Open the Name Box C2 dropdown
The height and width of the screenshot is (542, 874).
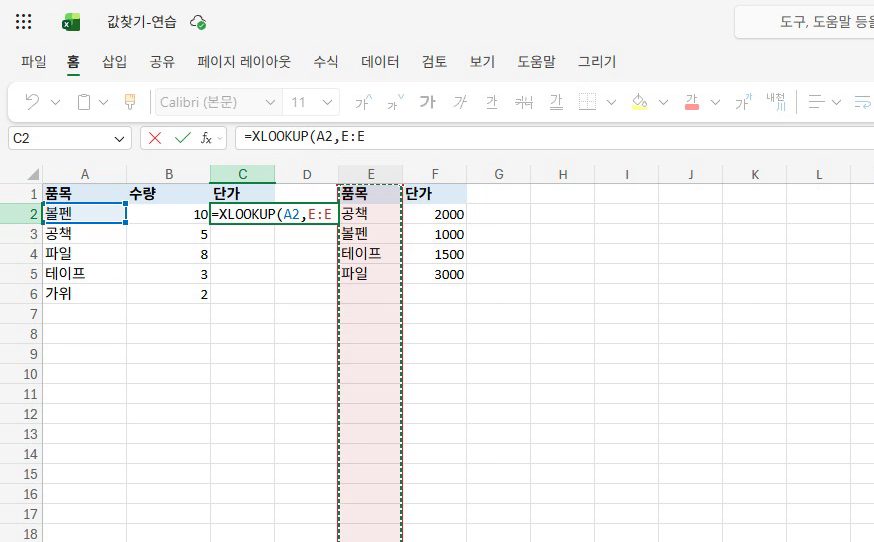point(119,139)
